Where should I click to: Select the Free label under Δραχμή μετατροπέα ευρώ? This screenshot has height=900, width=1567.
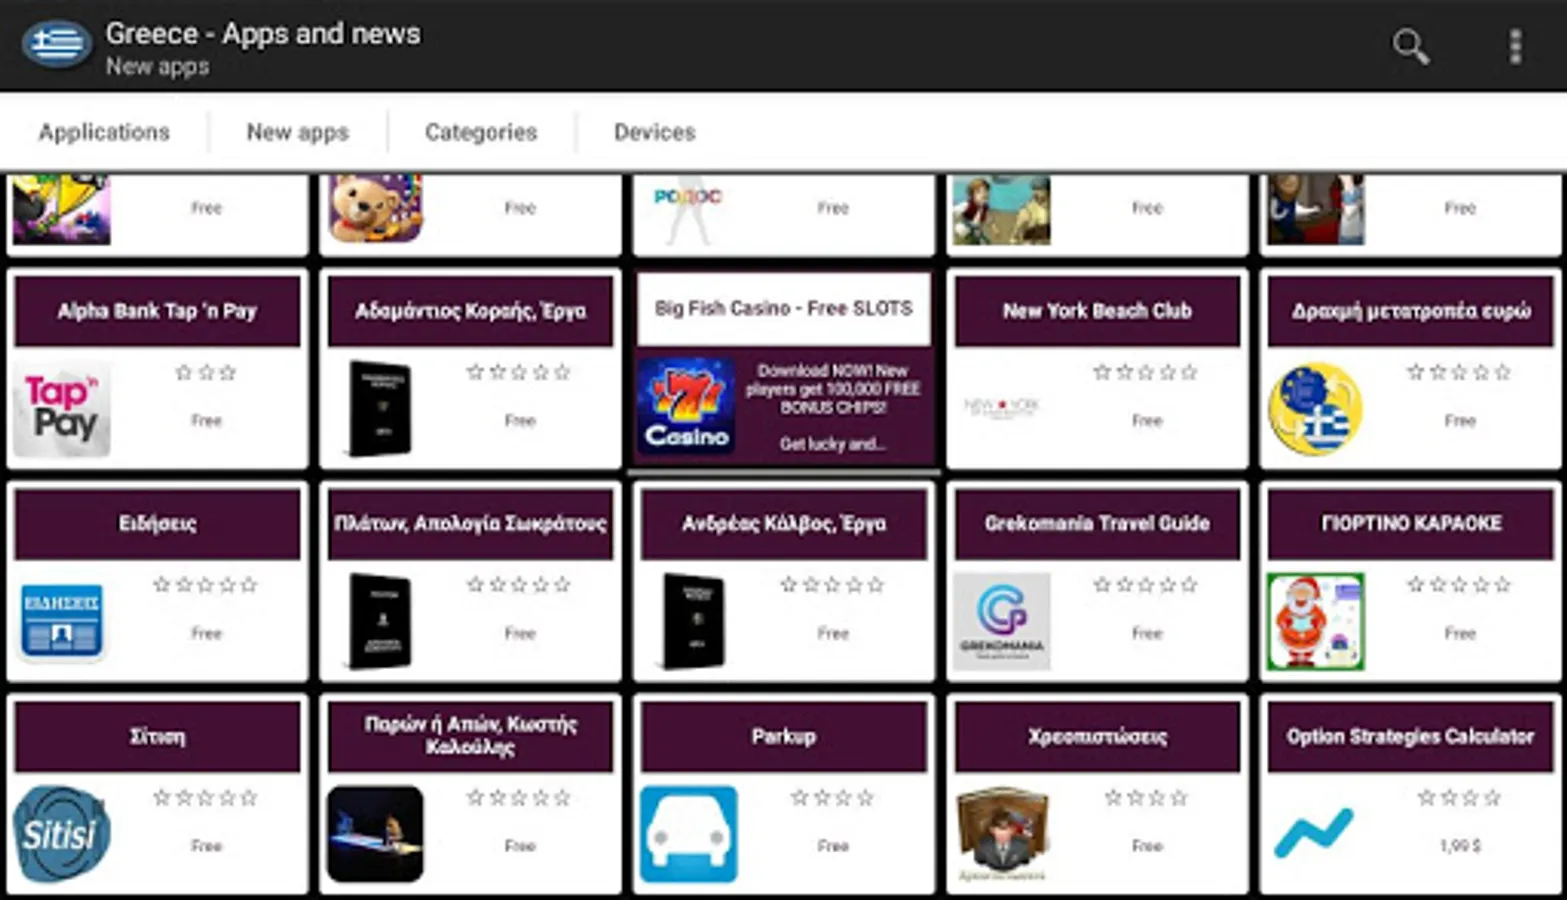1460,421
